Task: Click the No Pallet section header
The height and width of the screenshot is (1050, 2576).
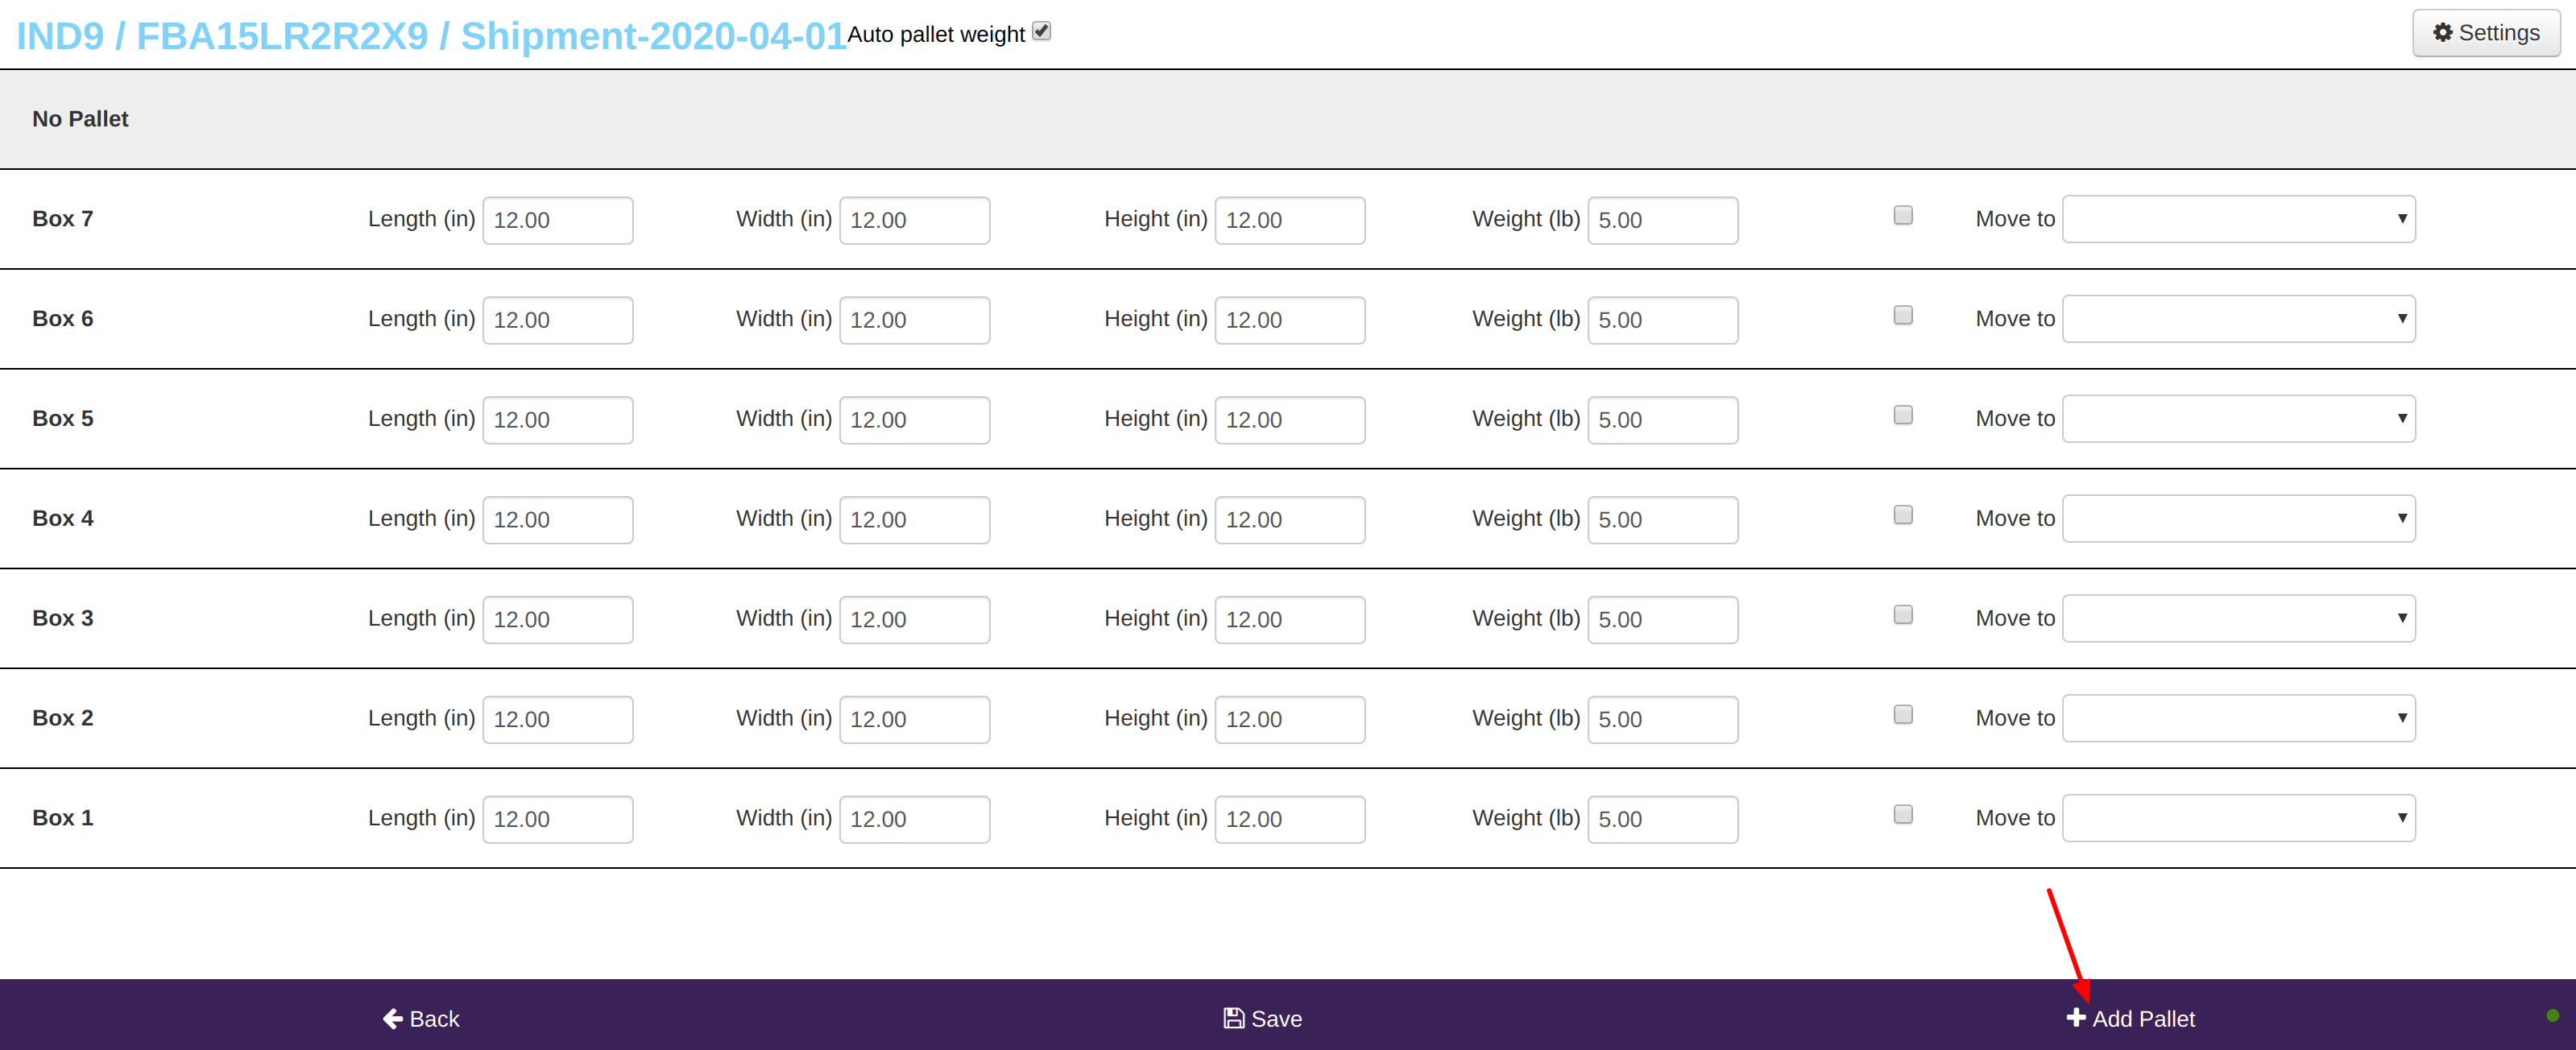Action: point(80,119)
